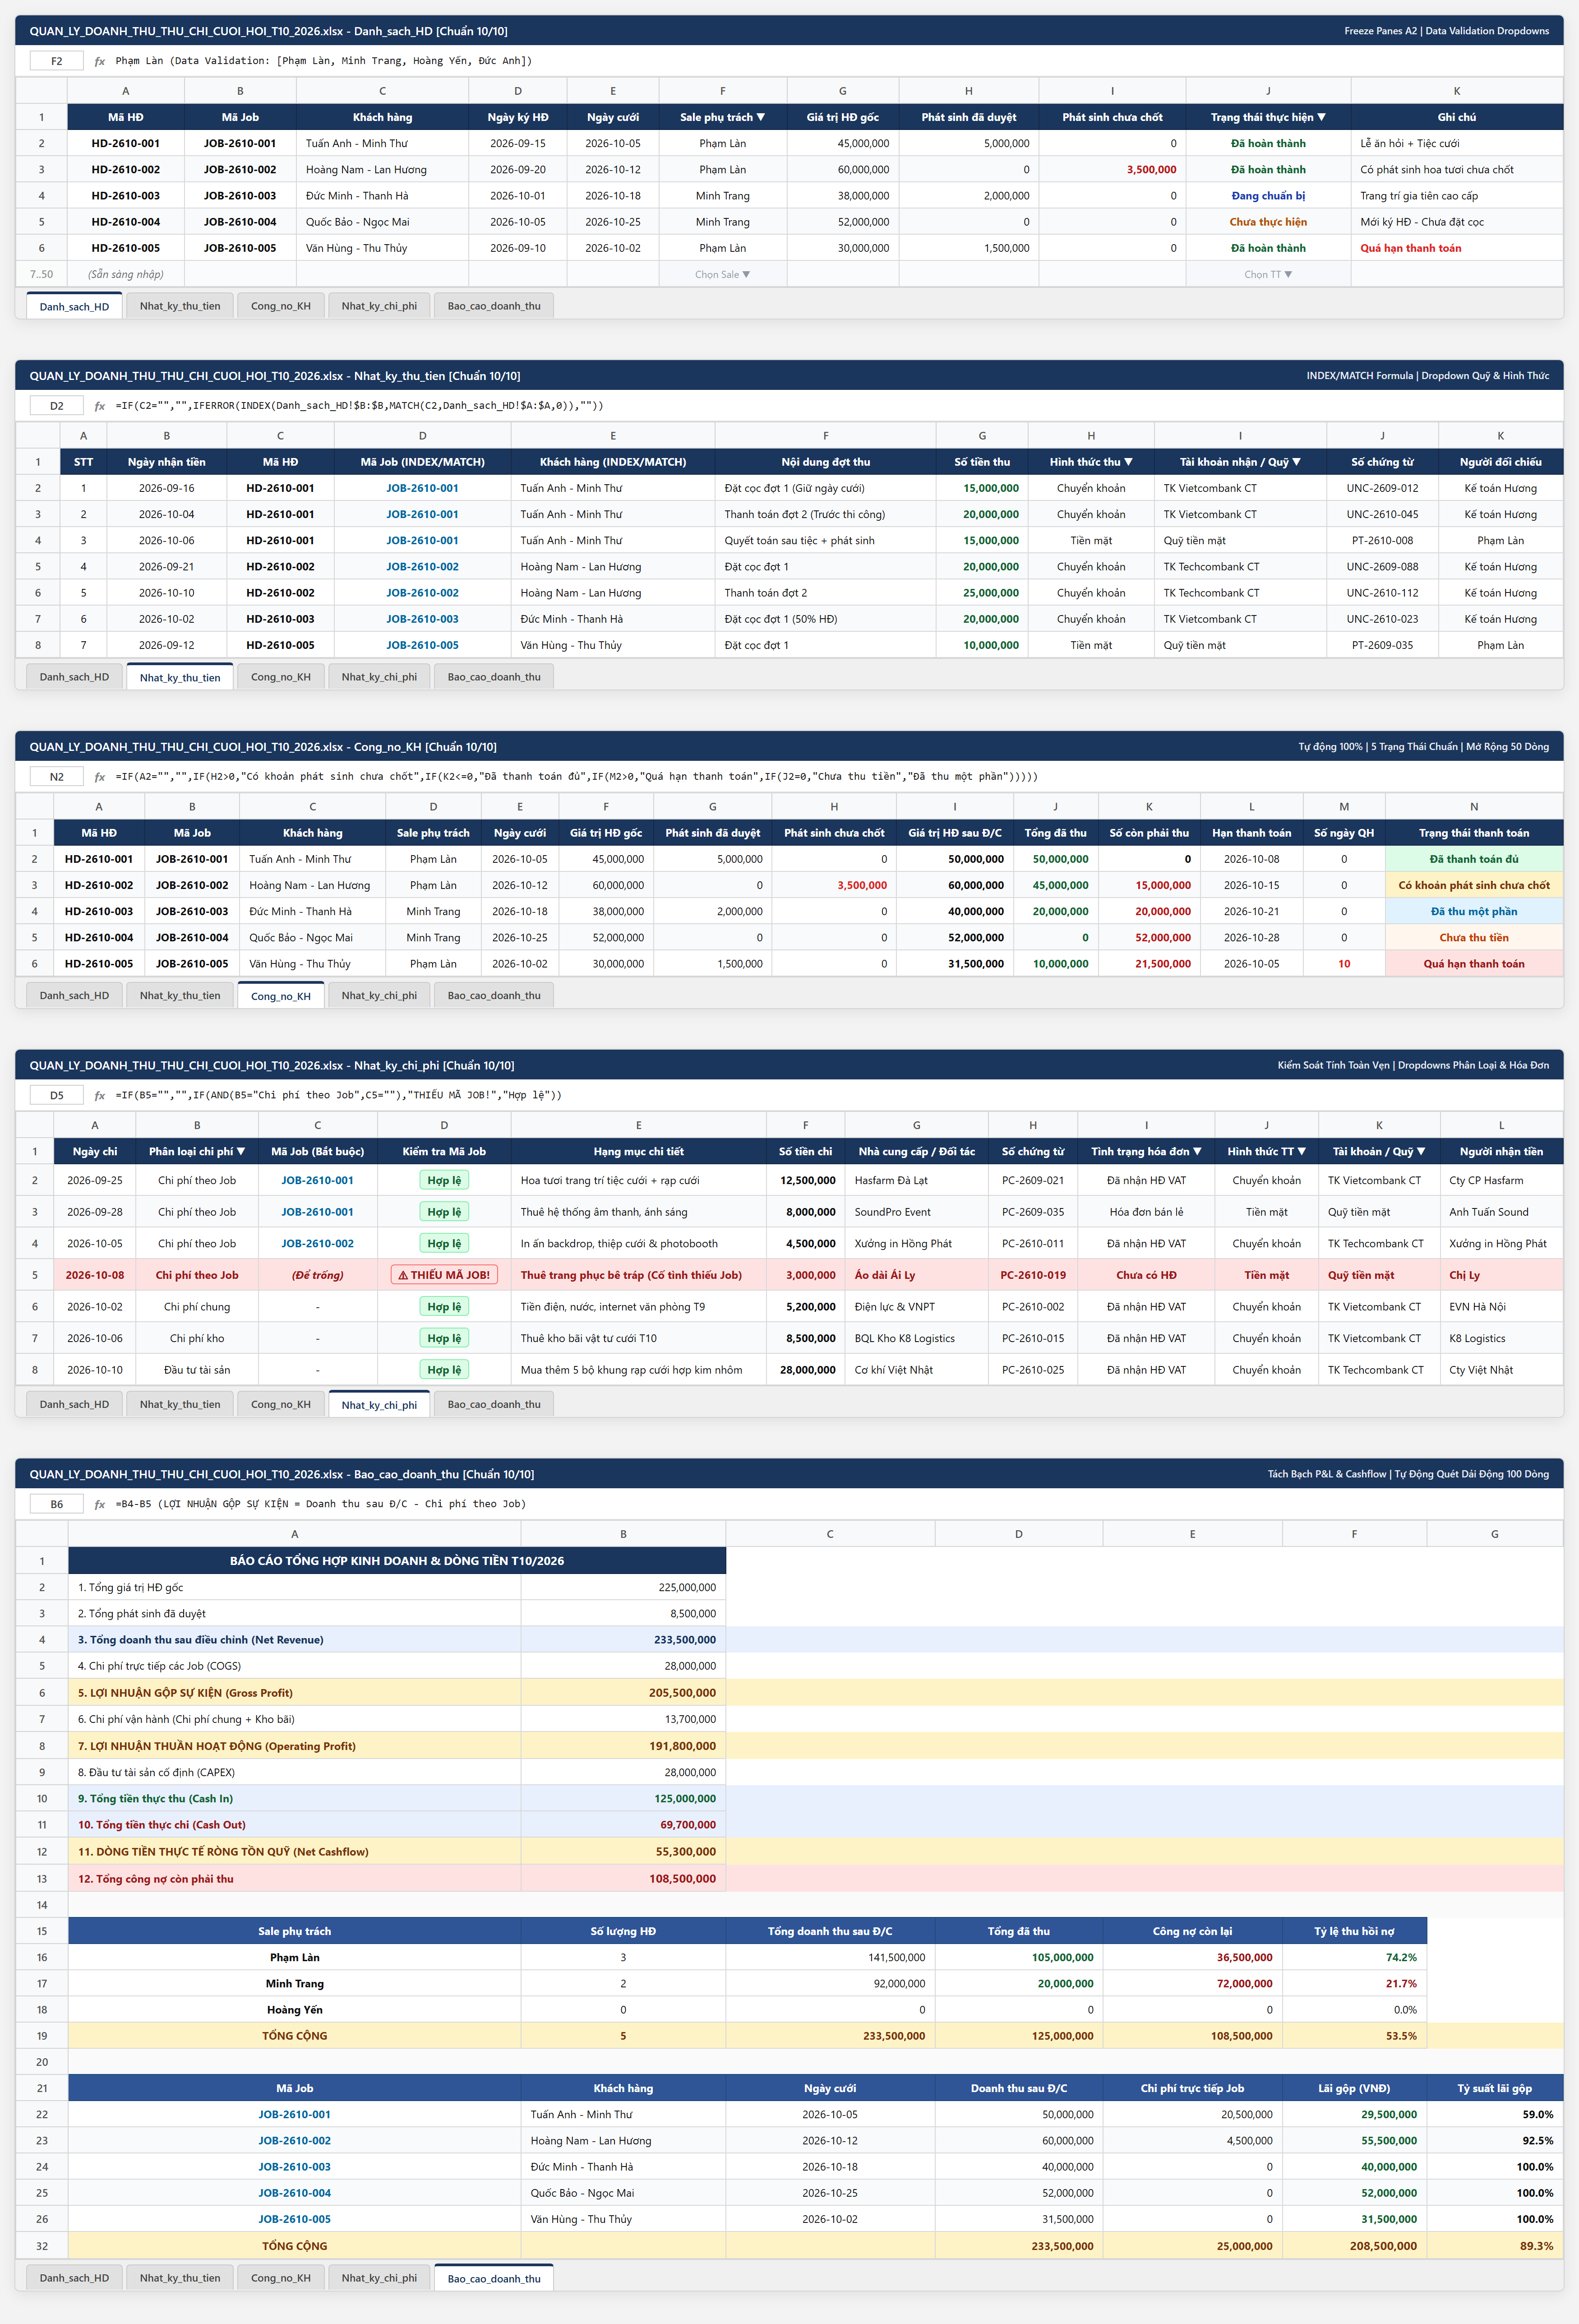Expand the Tài khoản nhận / Quỹ header dropdown
The height and width of the screenshot is (2324, 1579).
point(1296,462)
